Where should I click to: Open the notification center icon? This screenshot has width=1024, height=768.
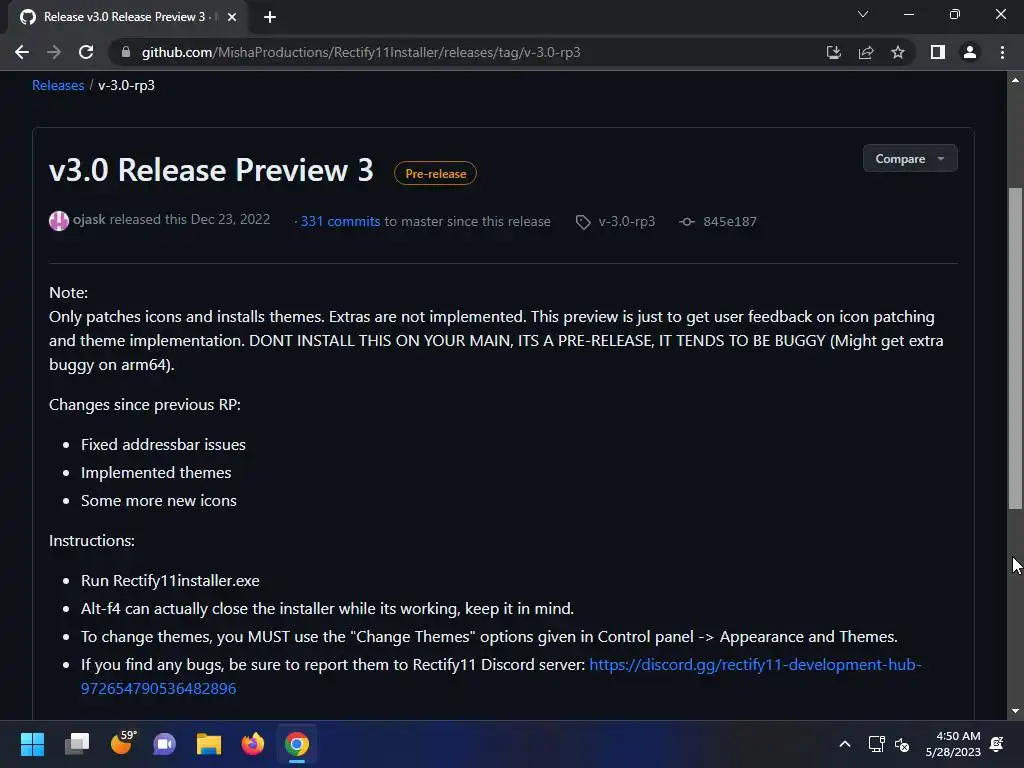(997, 744)
